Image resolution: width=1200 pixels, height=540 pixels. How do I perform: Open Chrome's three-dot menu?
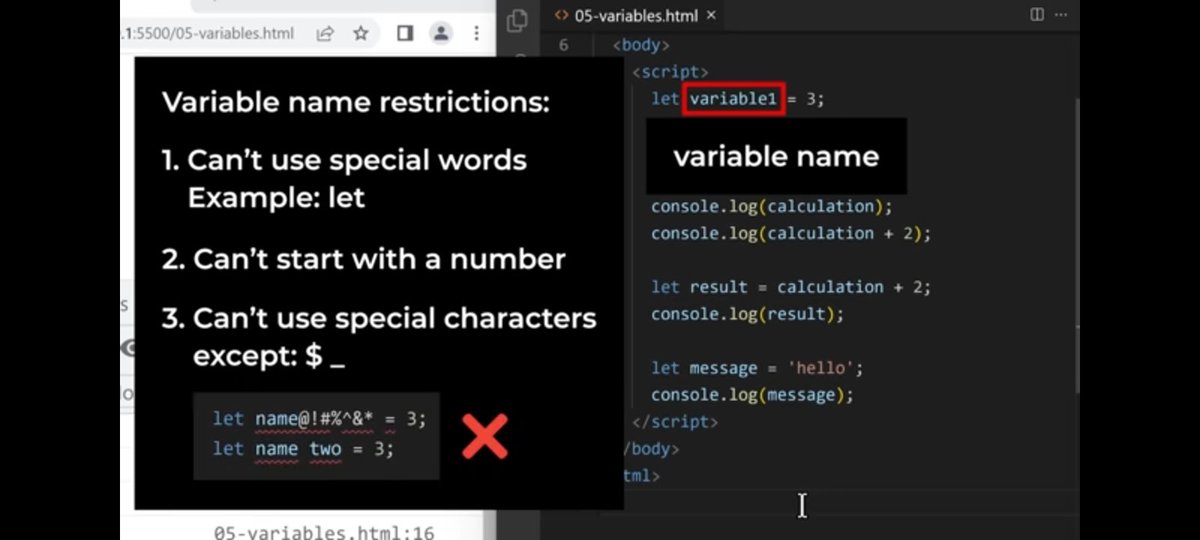coord(475,34)
